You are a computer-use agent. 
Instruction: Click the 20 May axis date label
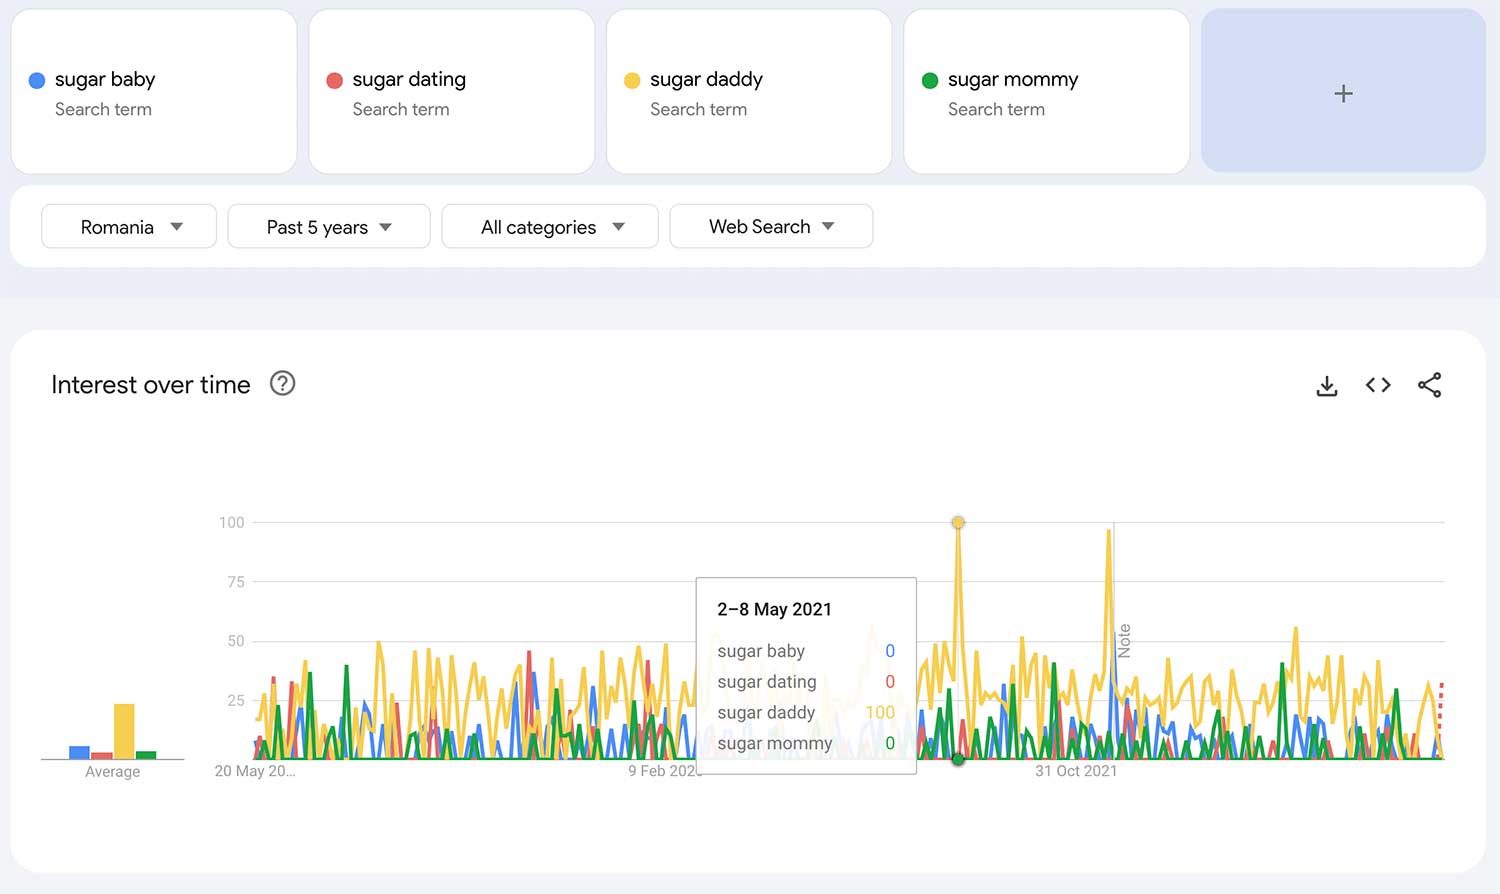pos(255,771)
